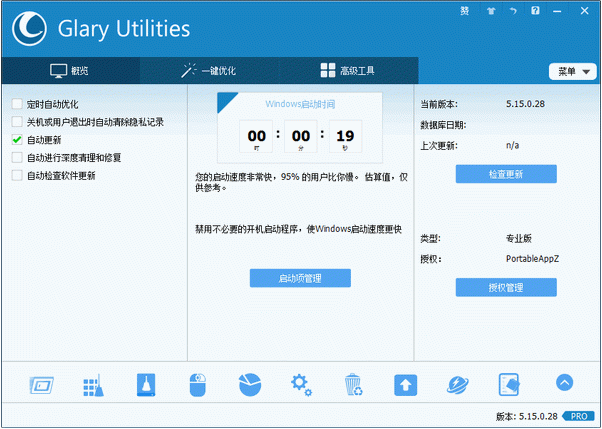Tick the 自动检查软件更新 checkbox
The height and width of the screenshot is (429, 602).
coord(17,176)
